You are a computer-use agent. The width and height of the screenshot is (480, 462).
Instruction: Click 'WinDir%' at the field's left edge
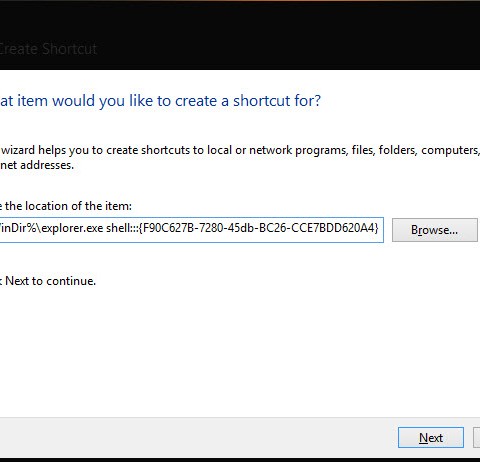coord(18,228)
